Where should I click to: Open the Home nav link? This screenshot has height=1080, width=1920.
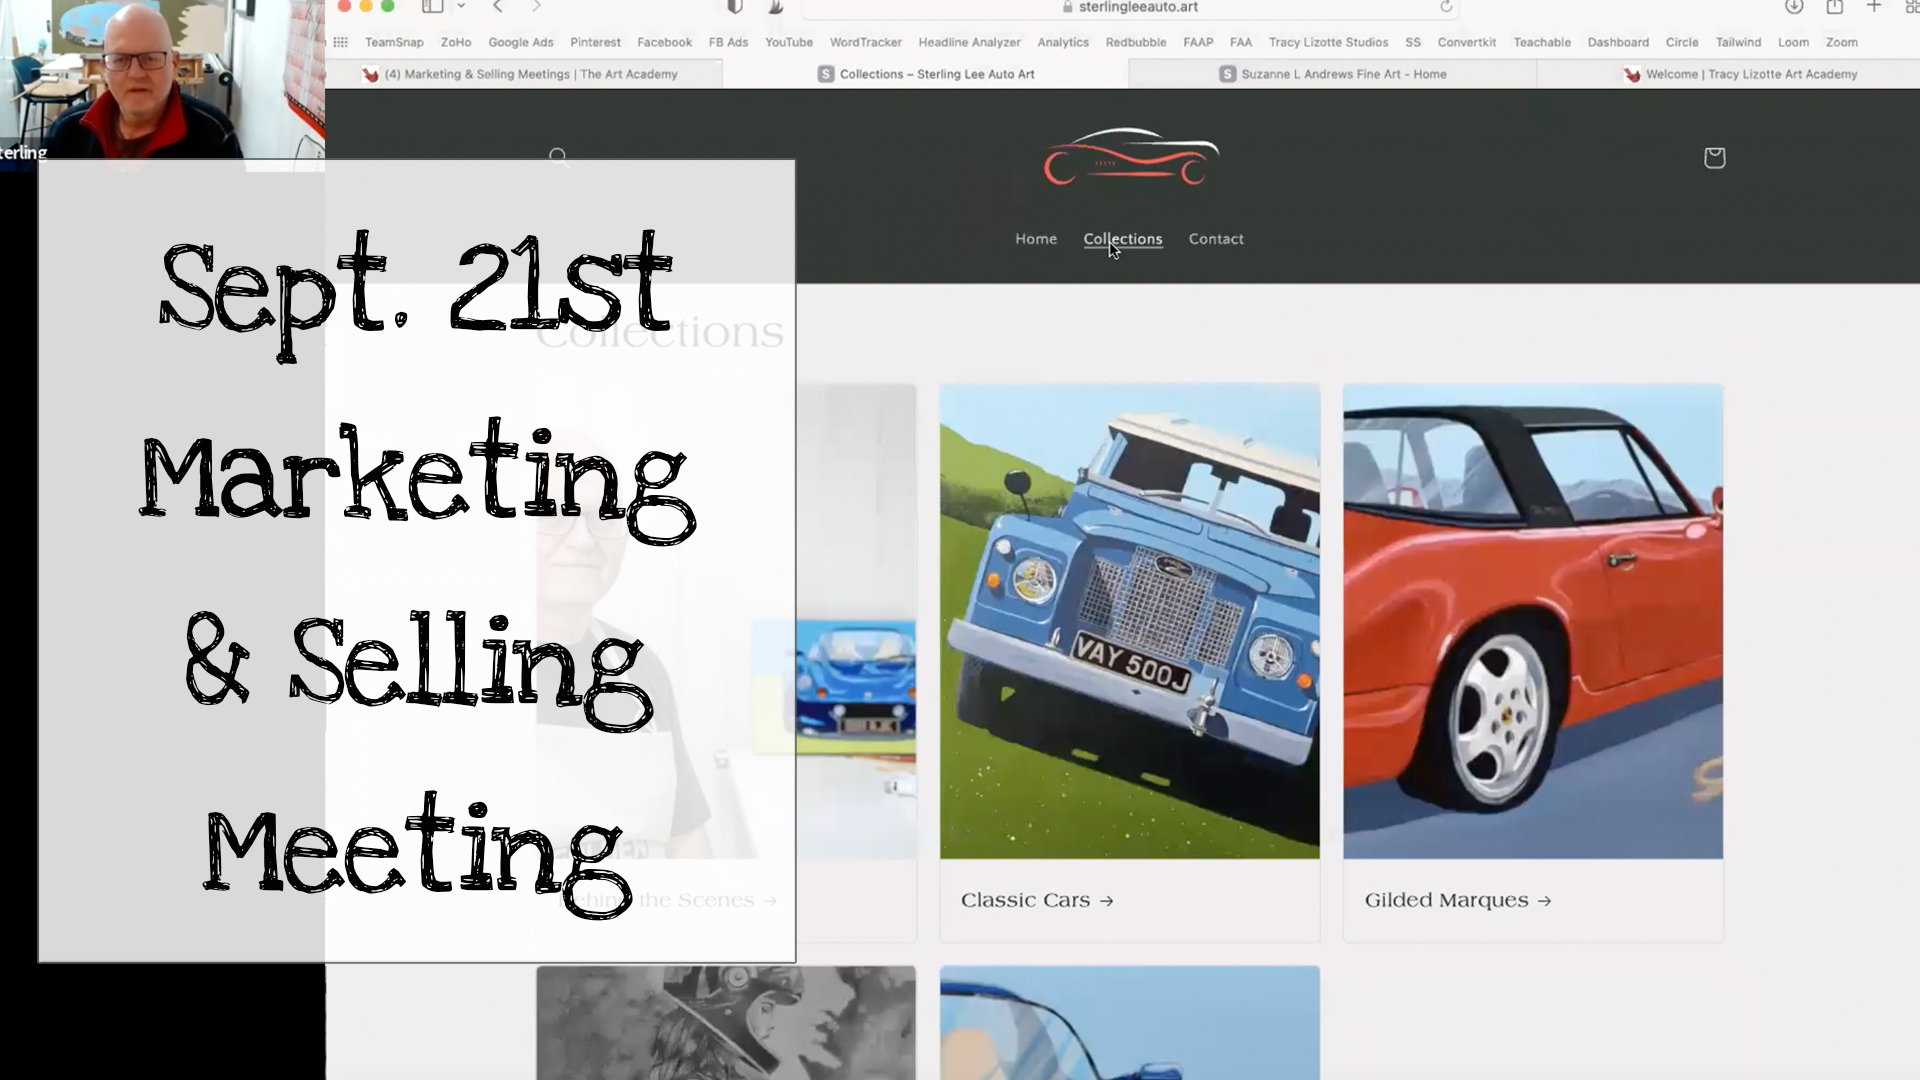[x=1036, y=239]
